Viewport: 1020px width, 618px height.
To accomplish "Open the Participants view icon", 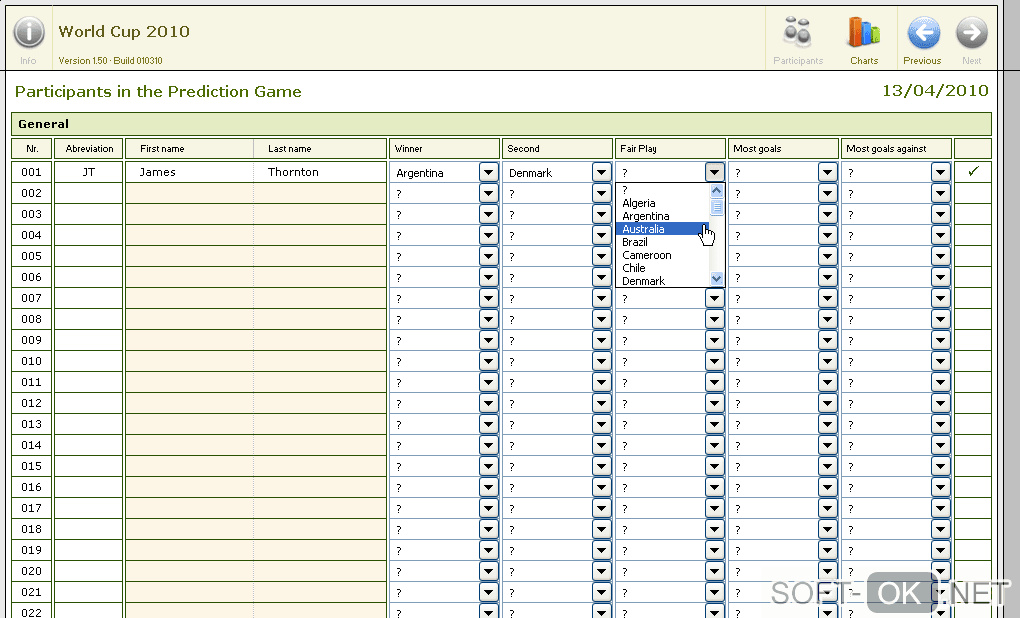I will point(797,33).
